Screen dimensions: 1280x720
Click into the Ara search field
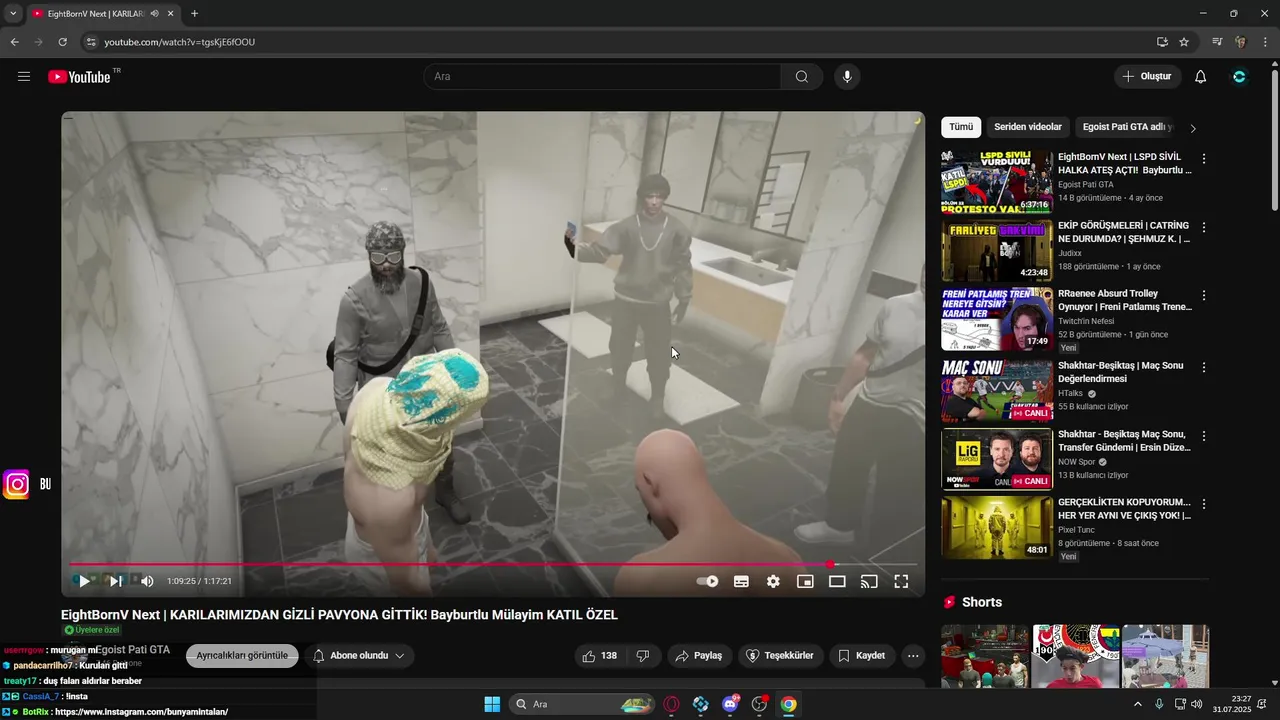click(x=603, y=77)
